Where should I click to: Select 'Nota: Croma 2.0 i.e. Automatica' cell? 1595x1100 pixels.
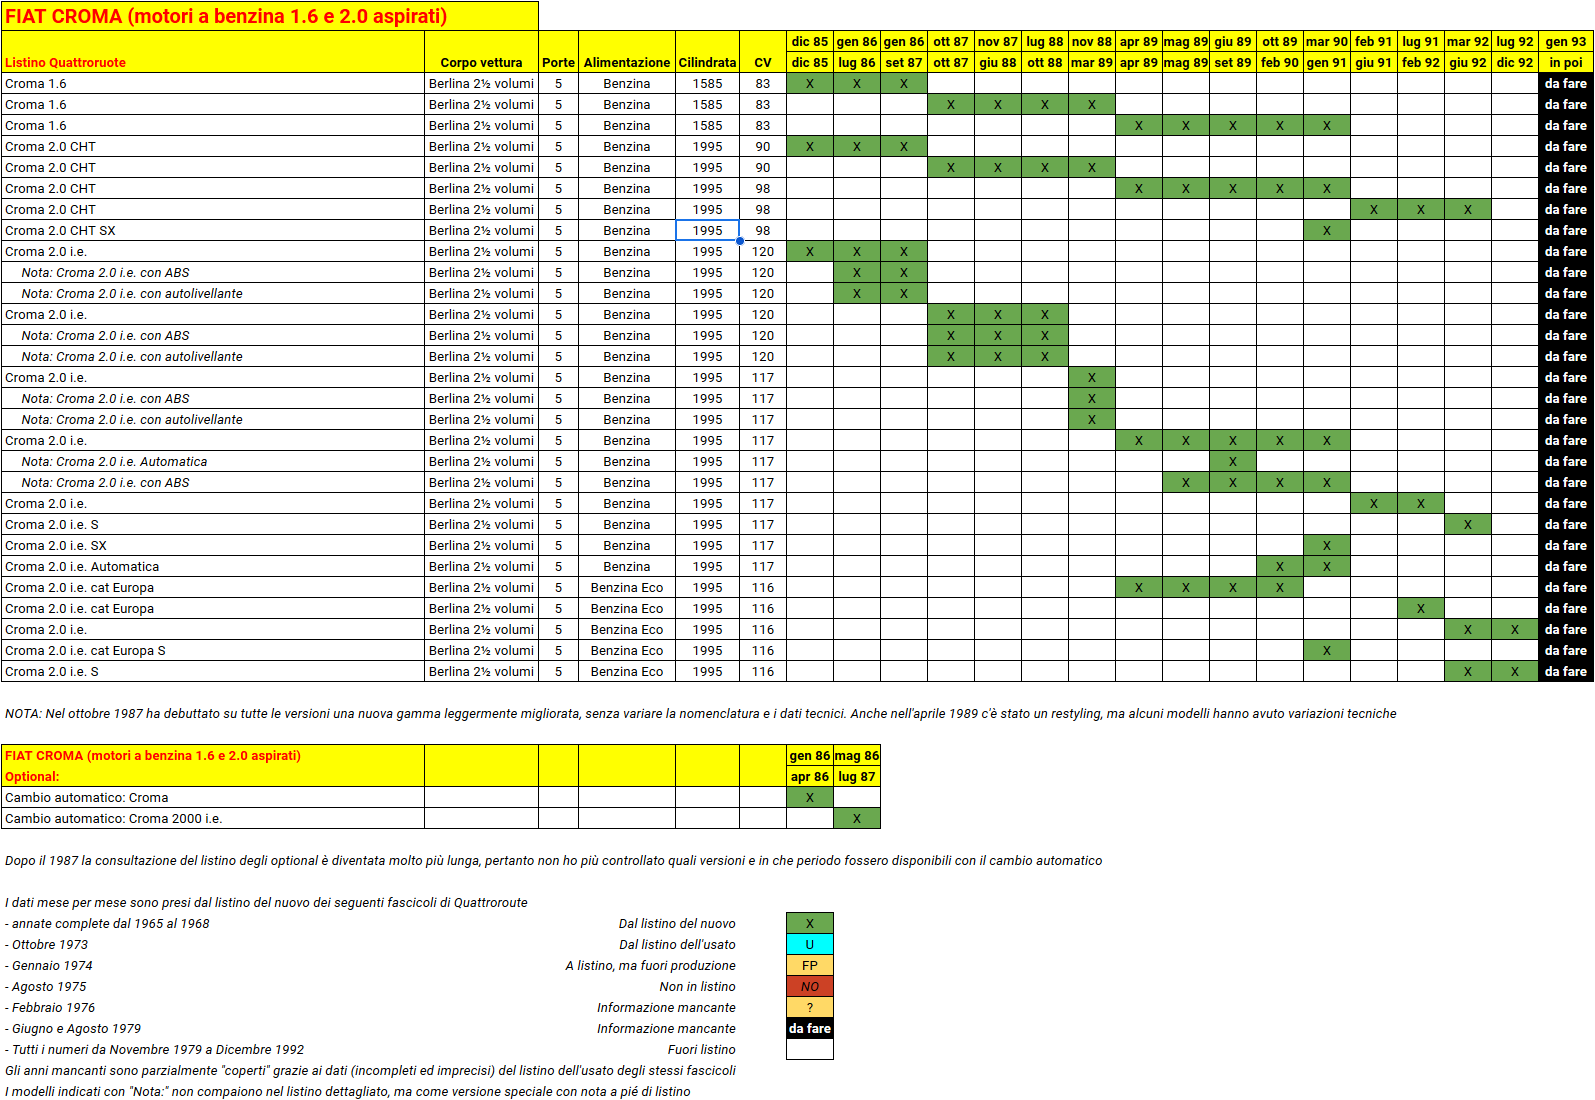click(213, 461)
